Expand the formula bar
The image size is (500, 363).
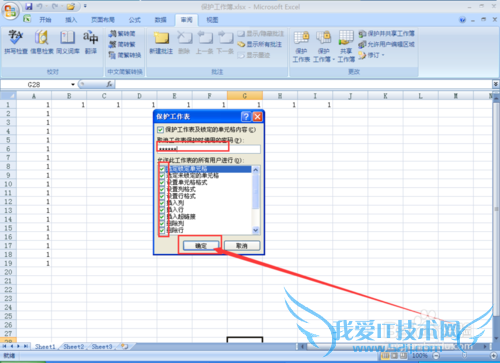tap(496, 84)
